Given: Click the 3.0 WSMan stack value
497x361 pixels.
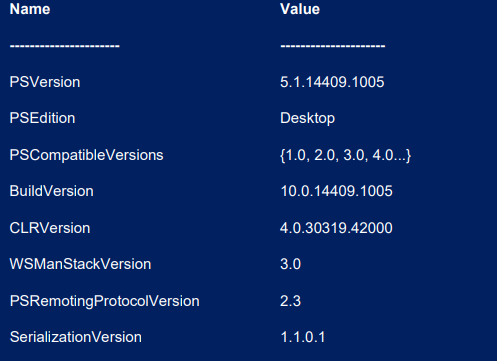Looking at the screenshot, I should (x=290, y=264).
